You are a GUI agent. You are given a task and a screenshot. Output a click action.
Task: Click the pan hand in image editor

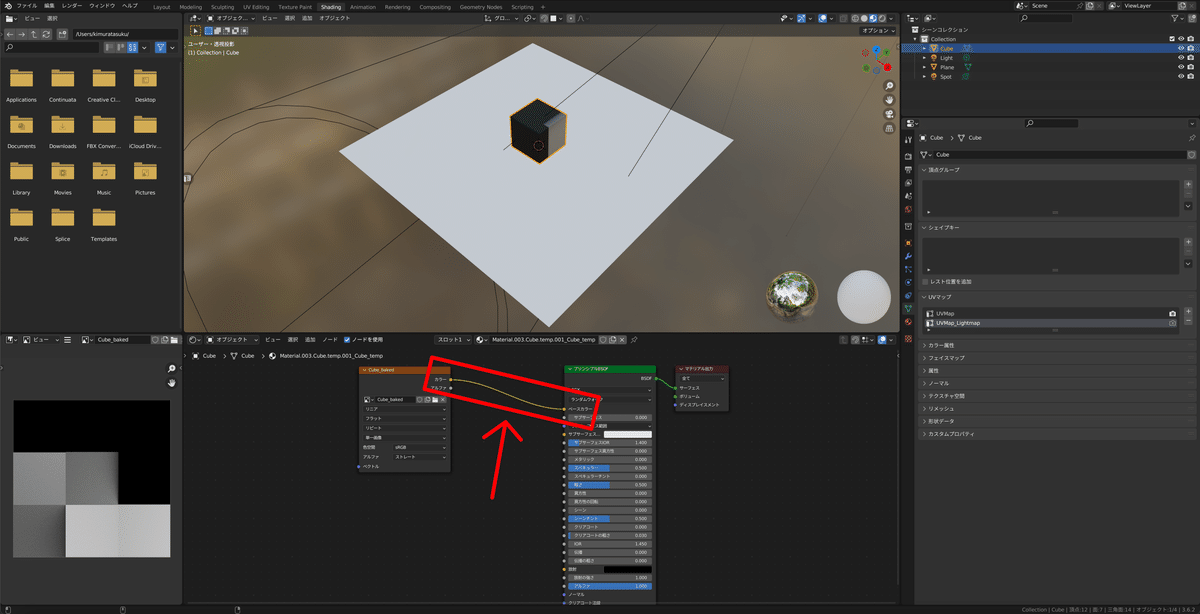coord(172,382)
